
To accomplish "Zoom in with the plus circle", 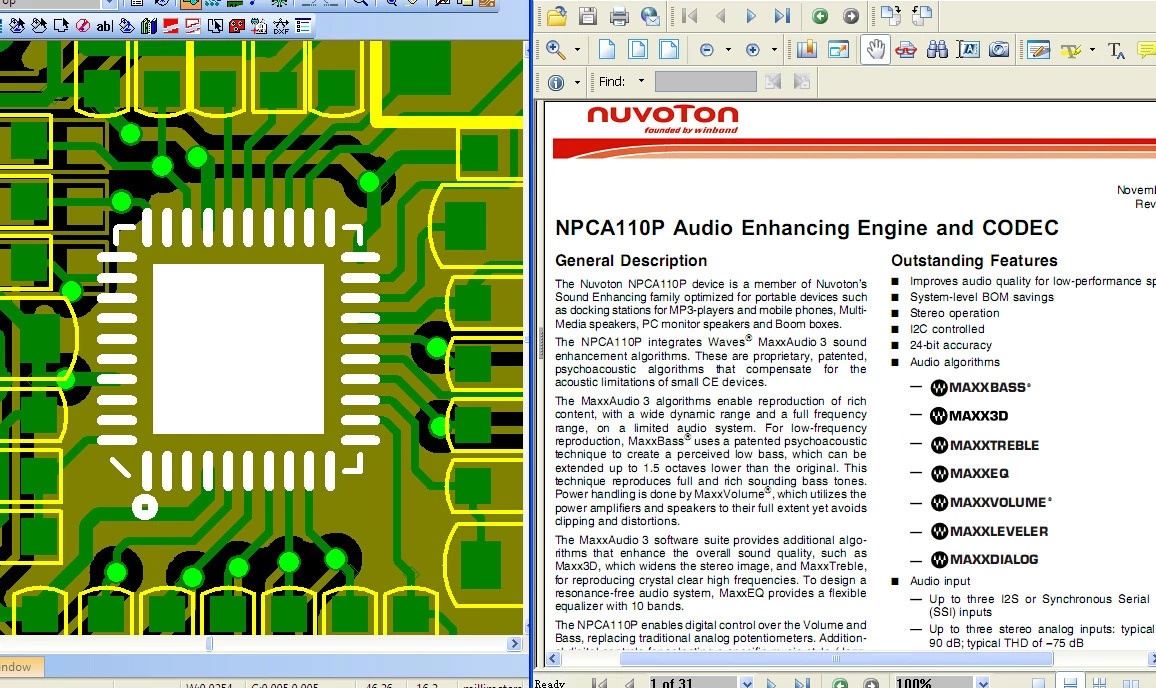I will click(753, 50).
